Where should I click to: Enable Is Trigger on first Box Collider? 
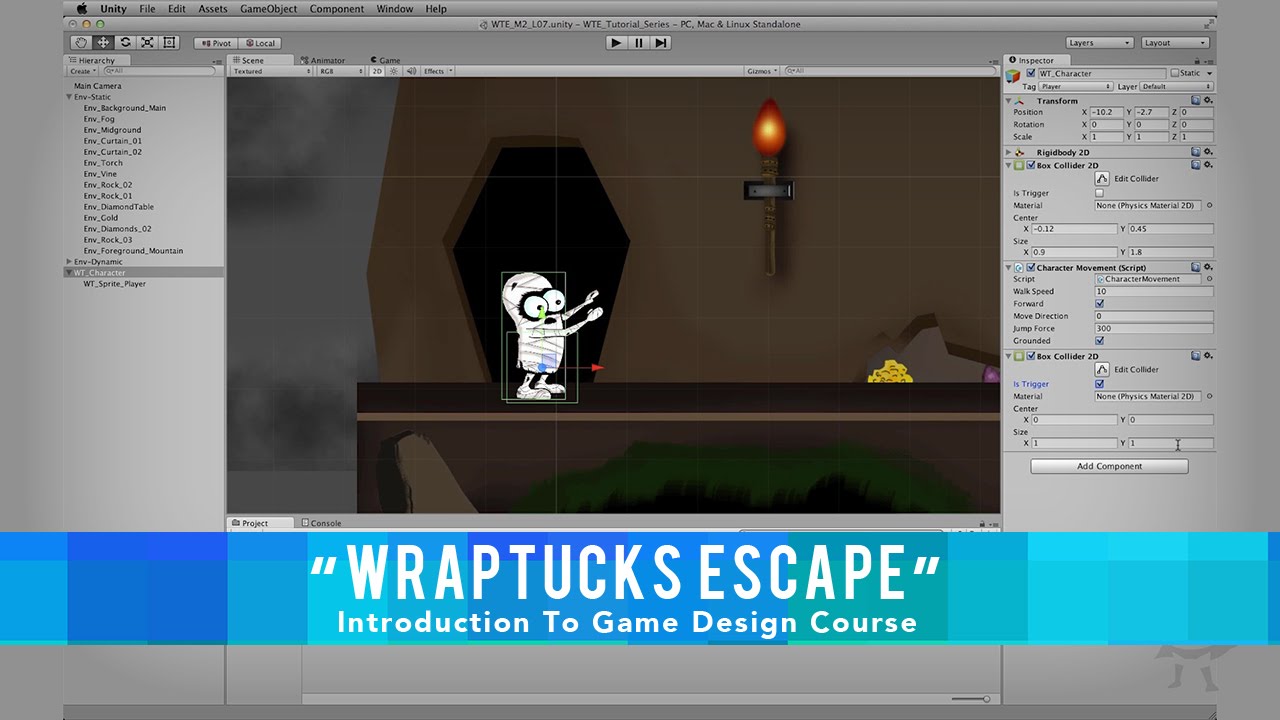[x=1100, y=193]
